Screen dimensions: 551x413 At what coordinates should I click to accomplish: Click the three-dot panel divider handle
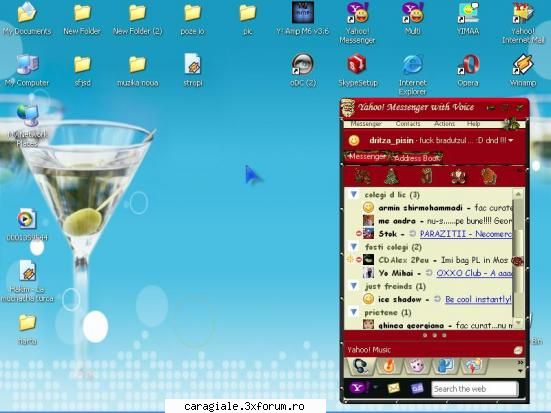434,335
